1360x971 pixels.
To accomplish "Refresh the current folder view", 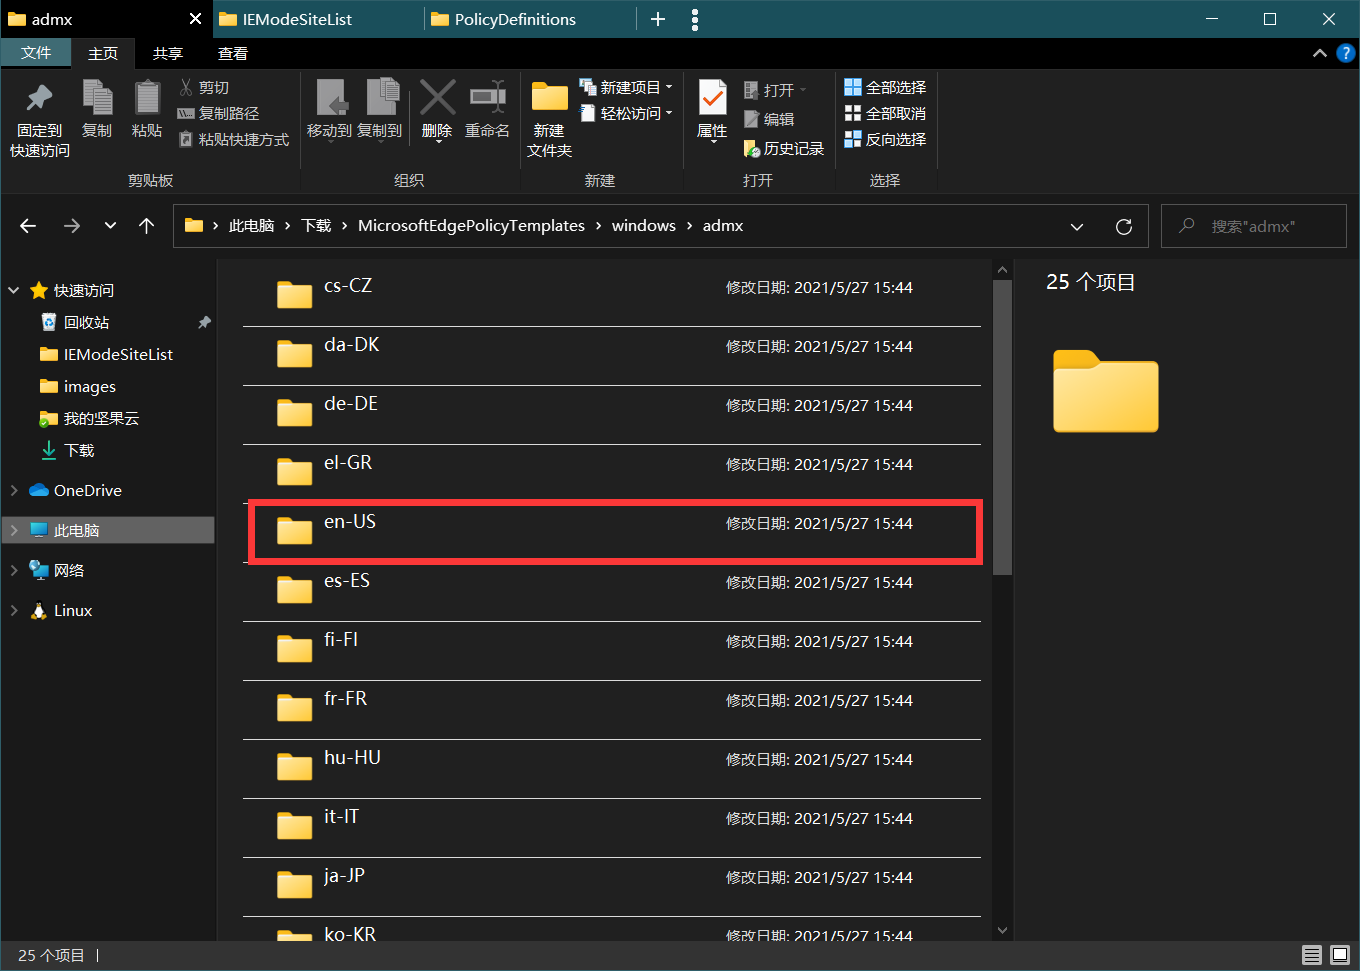I will (1124, 227).
